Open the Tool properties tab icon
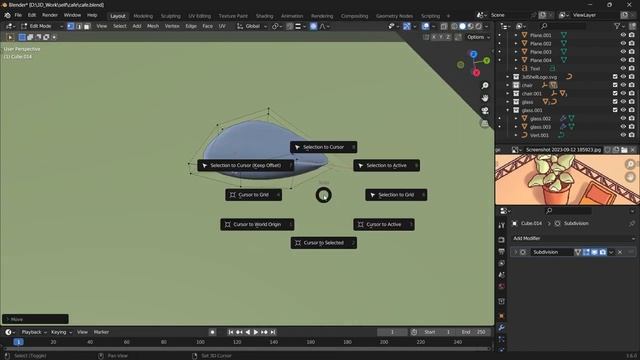 (502, 225)
